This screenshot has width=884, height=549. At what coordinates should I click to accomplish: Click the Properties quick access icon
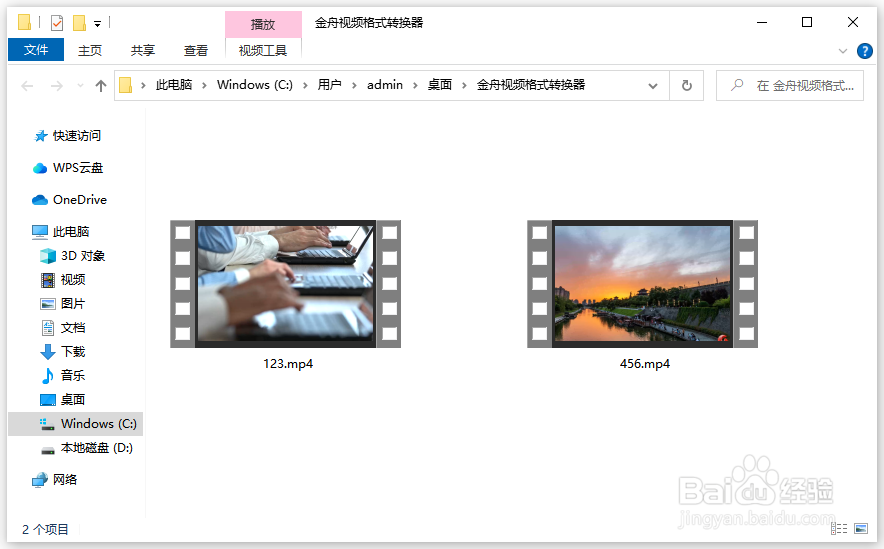tap(57, 23)
